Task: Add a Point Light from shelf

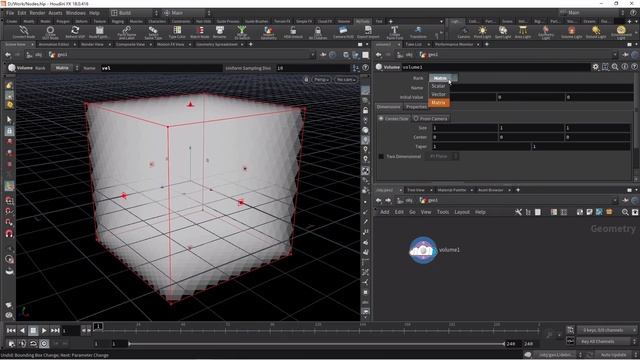Action: pos(482,32)
